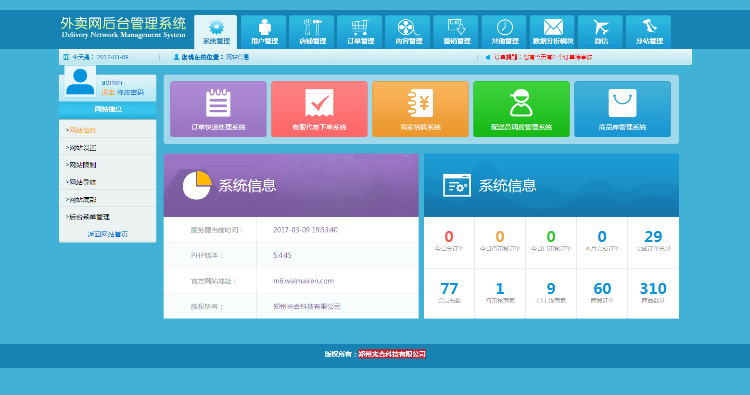This screenshot has height=395, width=750.
Task: Open 其他管理 clock icon tab
Action: click(x=504, y=32)
